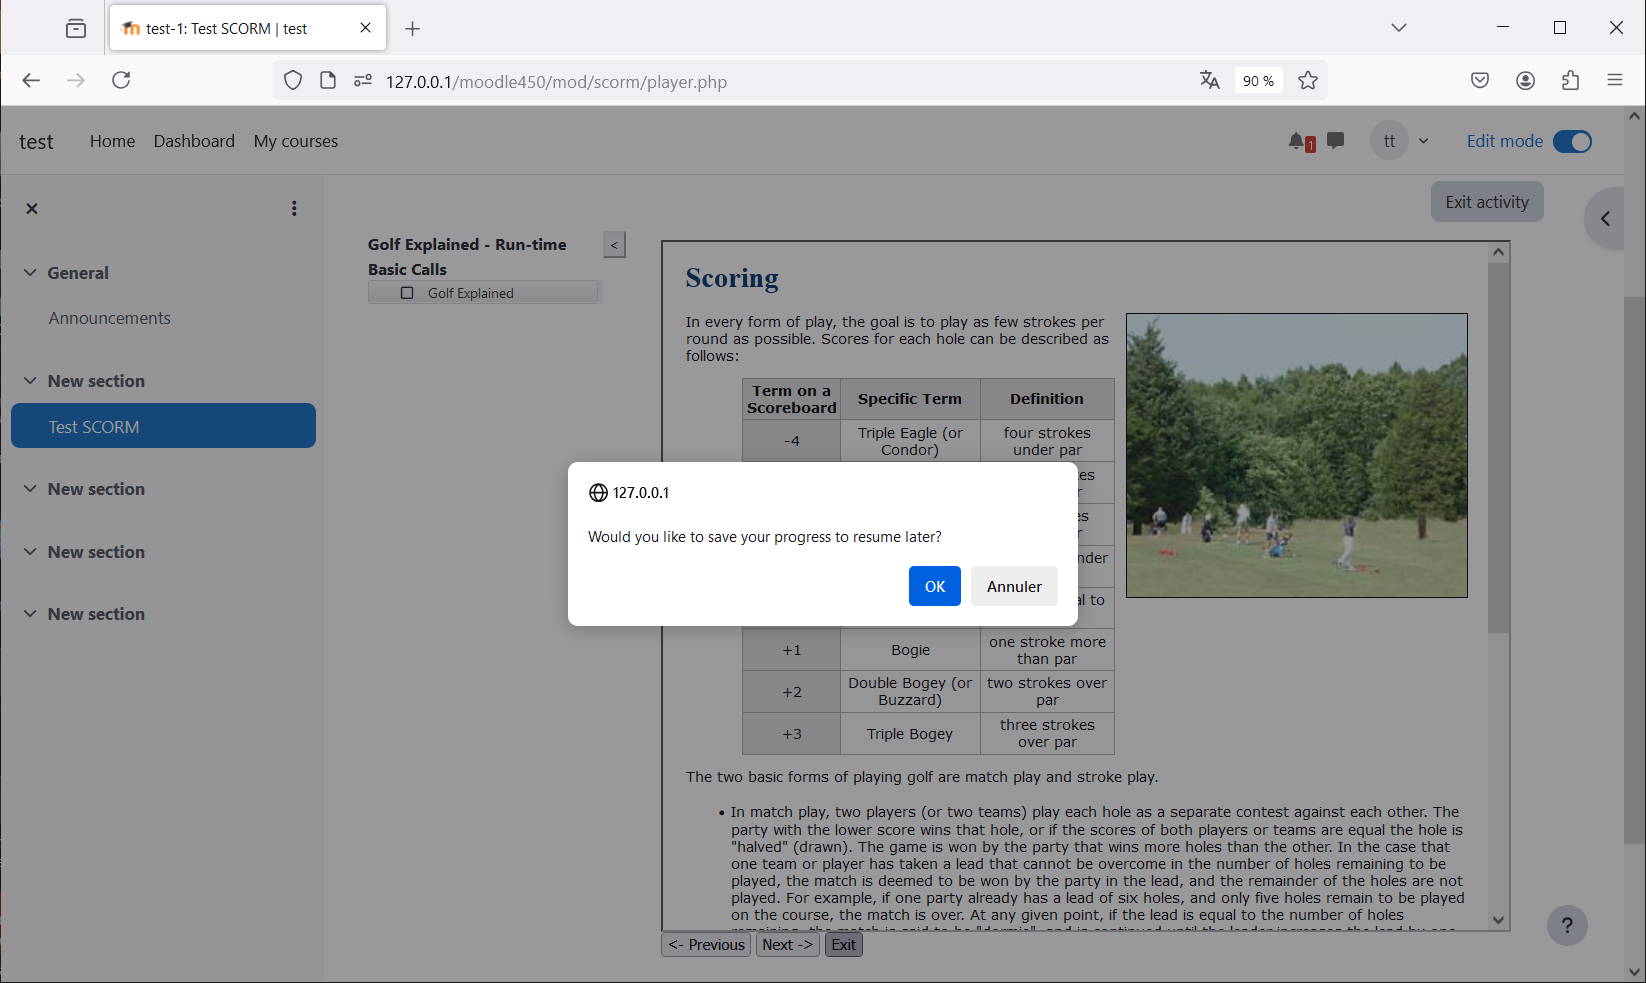Open course index three-dot options menu

[294, 208]
